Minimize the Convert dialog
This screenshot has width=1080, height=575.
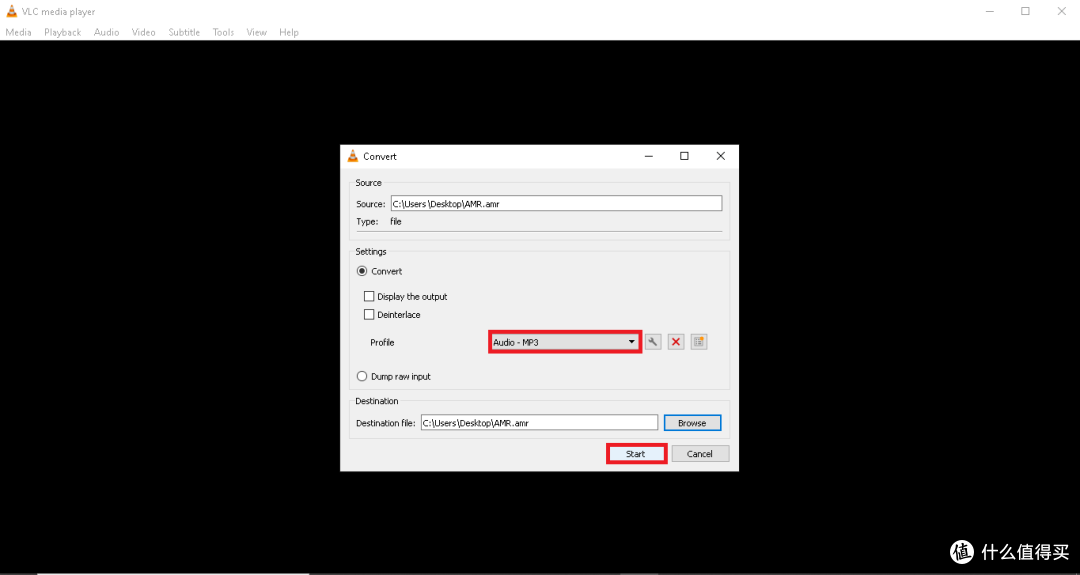649,156
